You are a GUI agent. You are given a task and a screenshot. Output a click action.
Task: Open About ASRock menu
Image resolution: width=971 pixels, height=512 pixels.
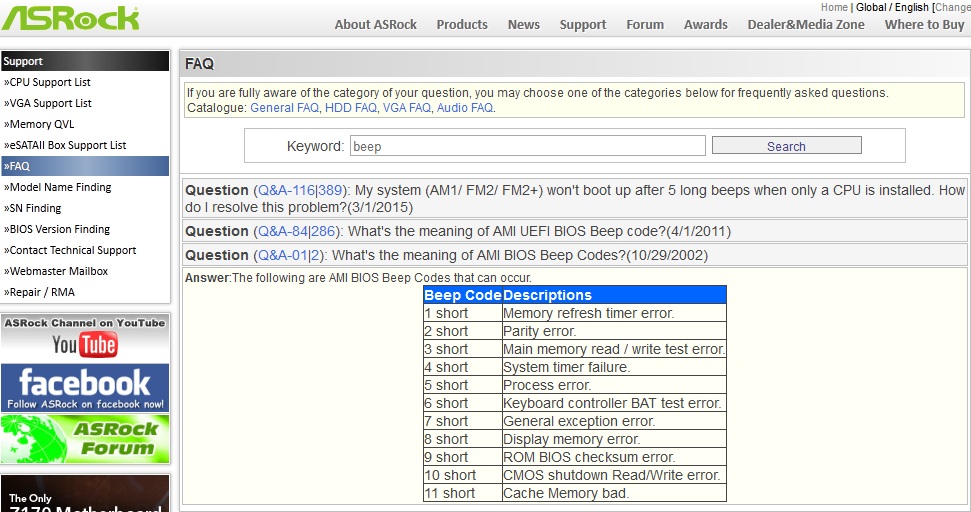point(375,25)
